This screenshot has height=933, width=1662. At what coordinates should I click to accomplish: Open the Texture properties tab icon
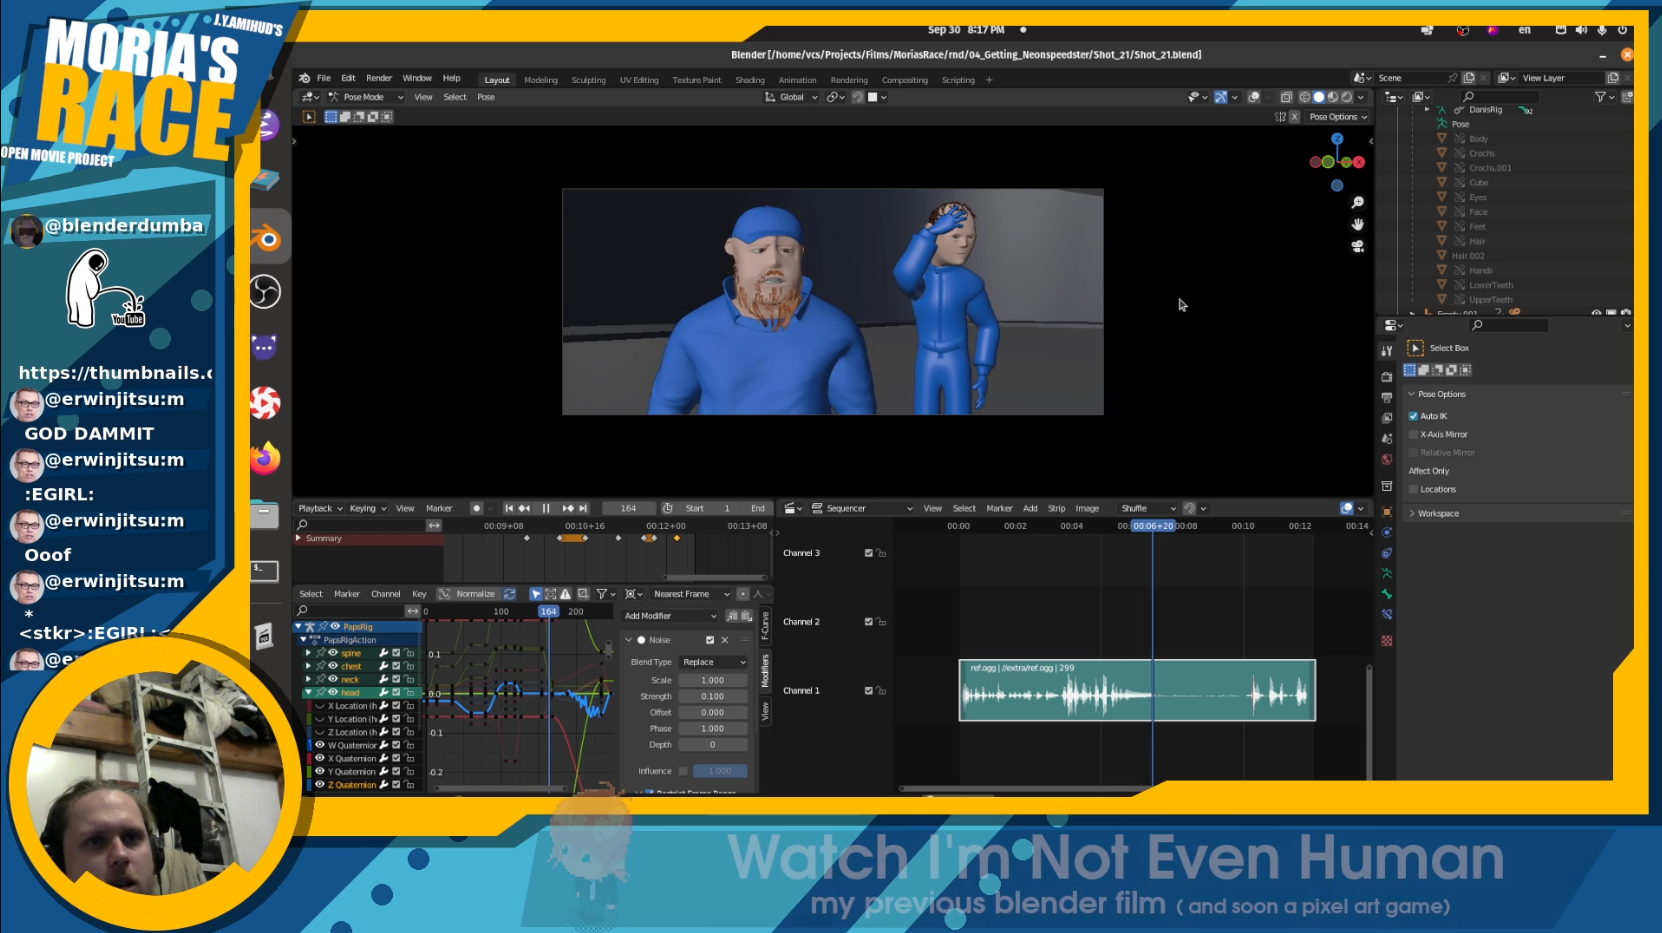click(x=1386, y=640)
